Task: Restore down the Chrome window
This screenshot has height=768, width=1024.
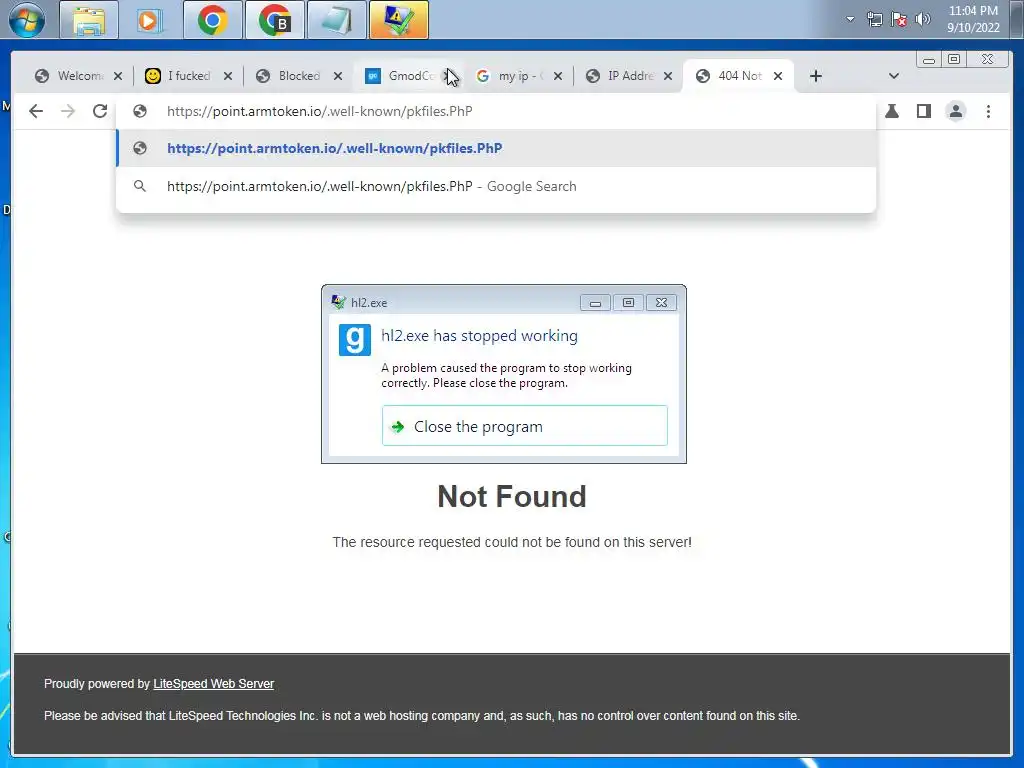Action: [x=954, y=59]
